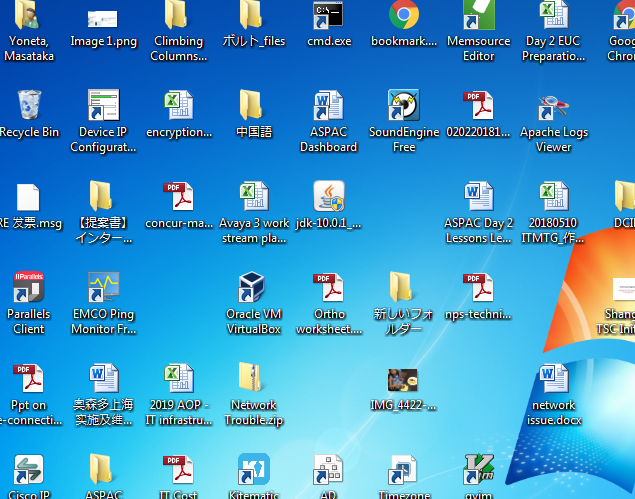Click the EMCO Ping Monitor icon
The image size is (635, 499).
(103, 288)
